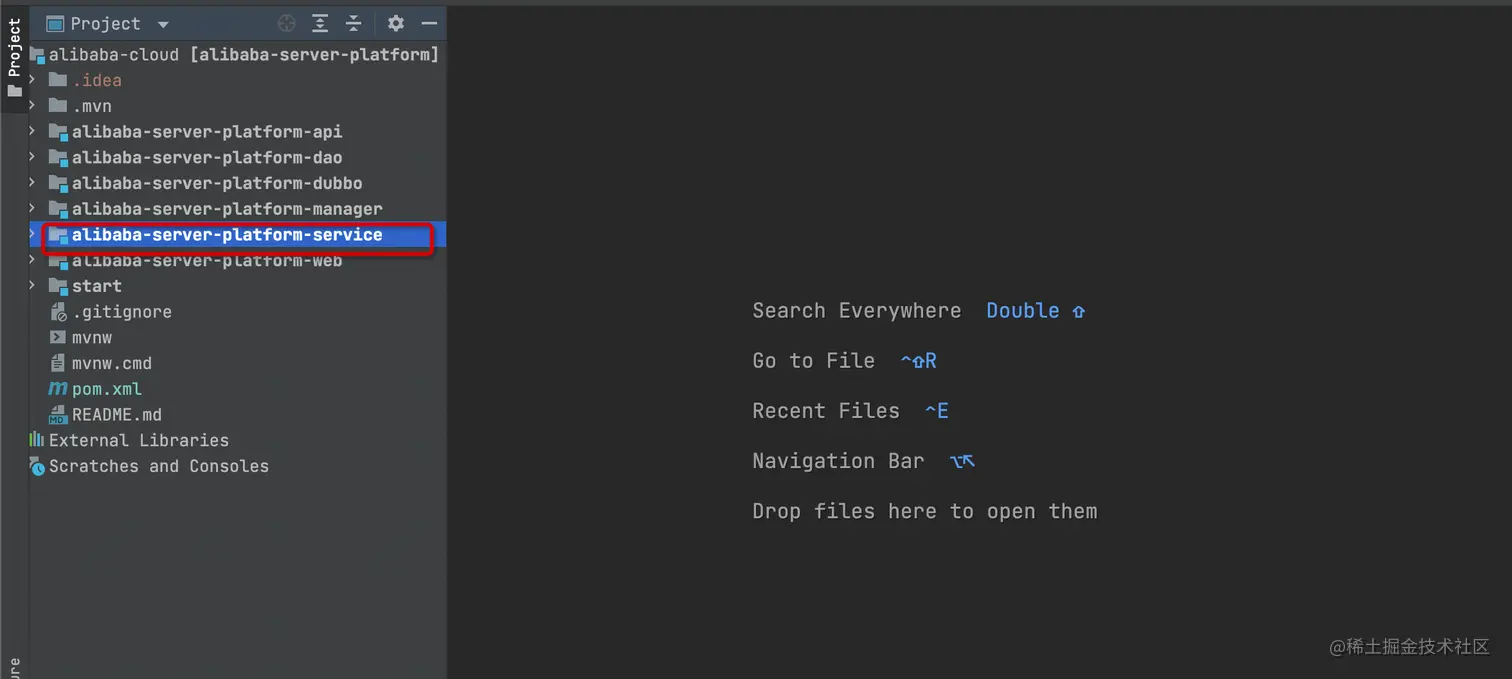Click Search Everywhere hint text
1512x679 pixels.
coord(857,311)
